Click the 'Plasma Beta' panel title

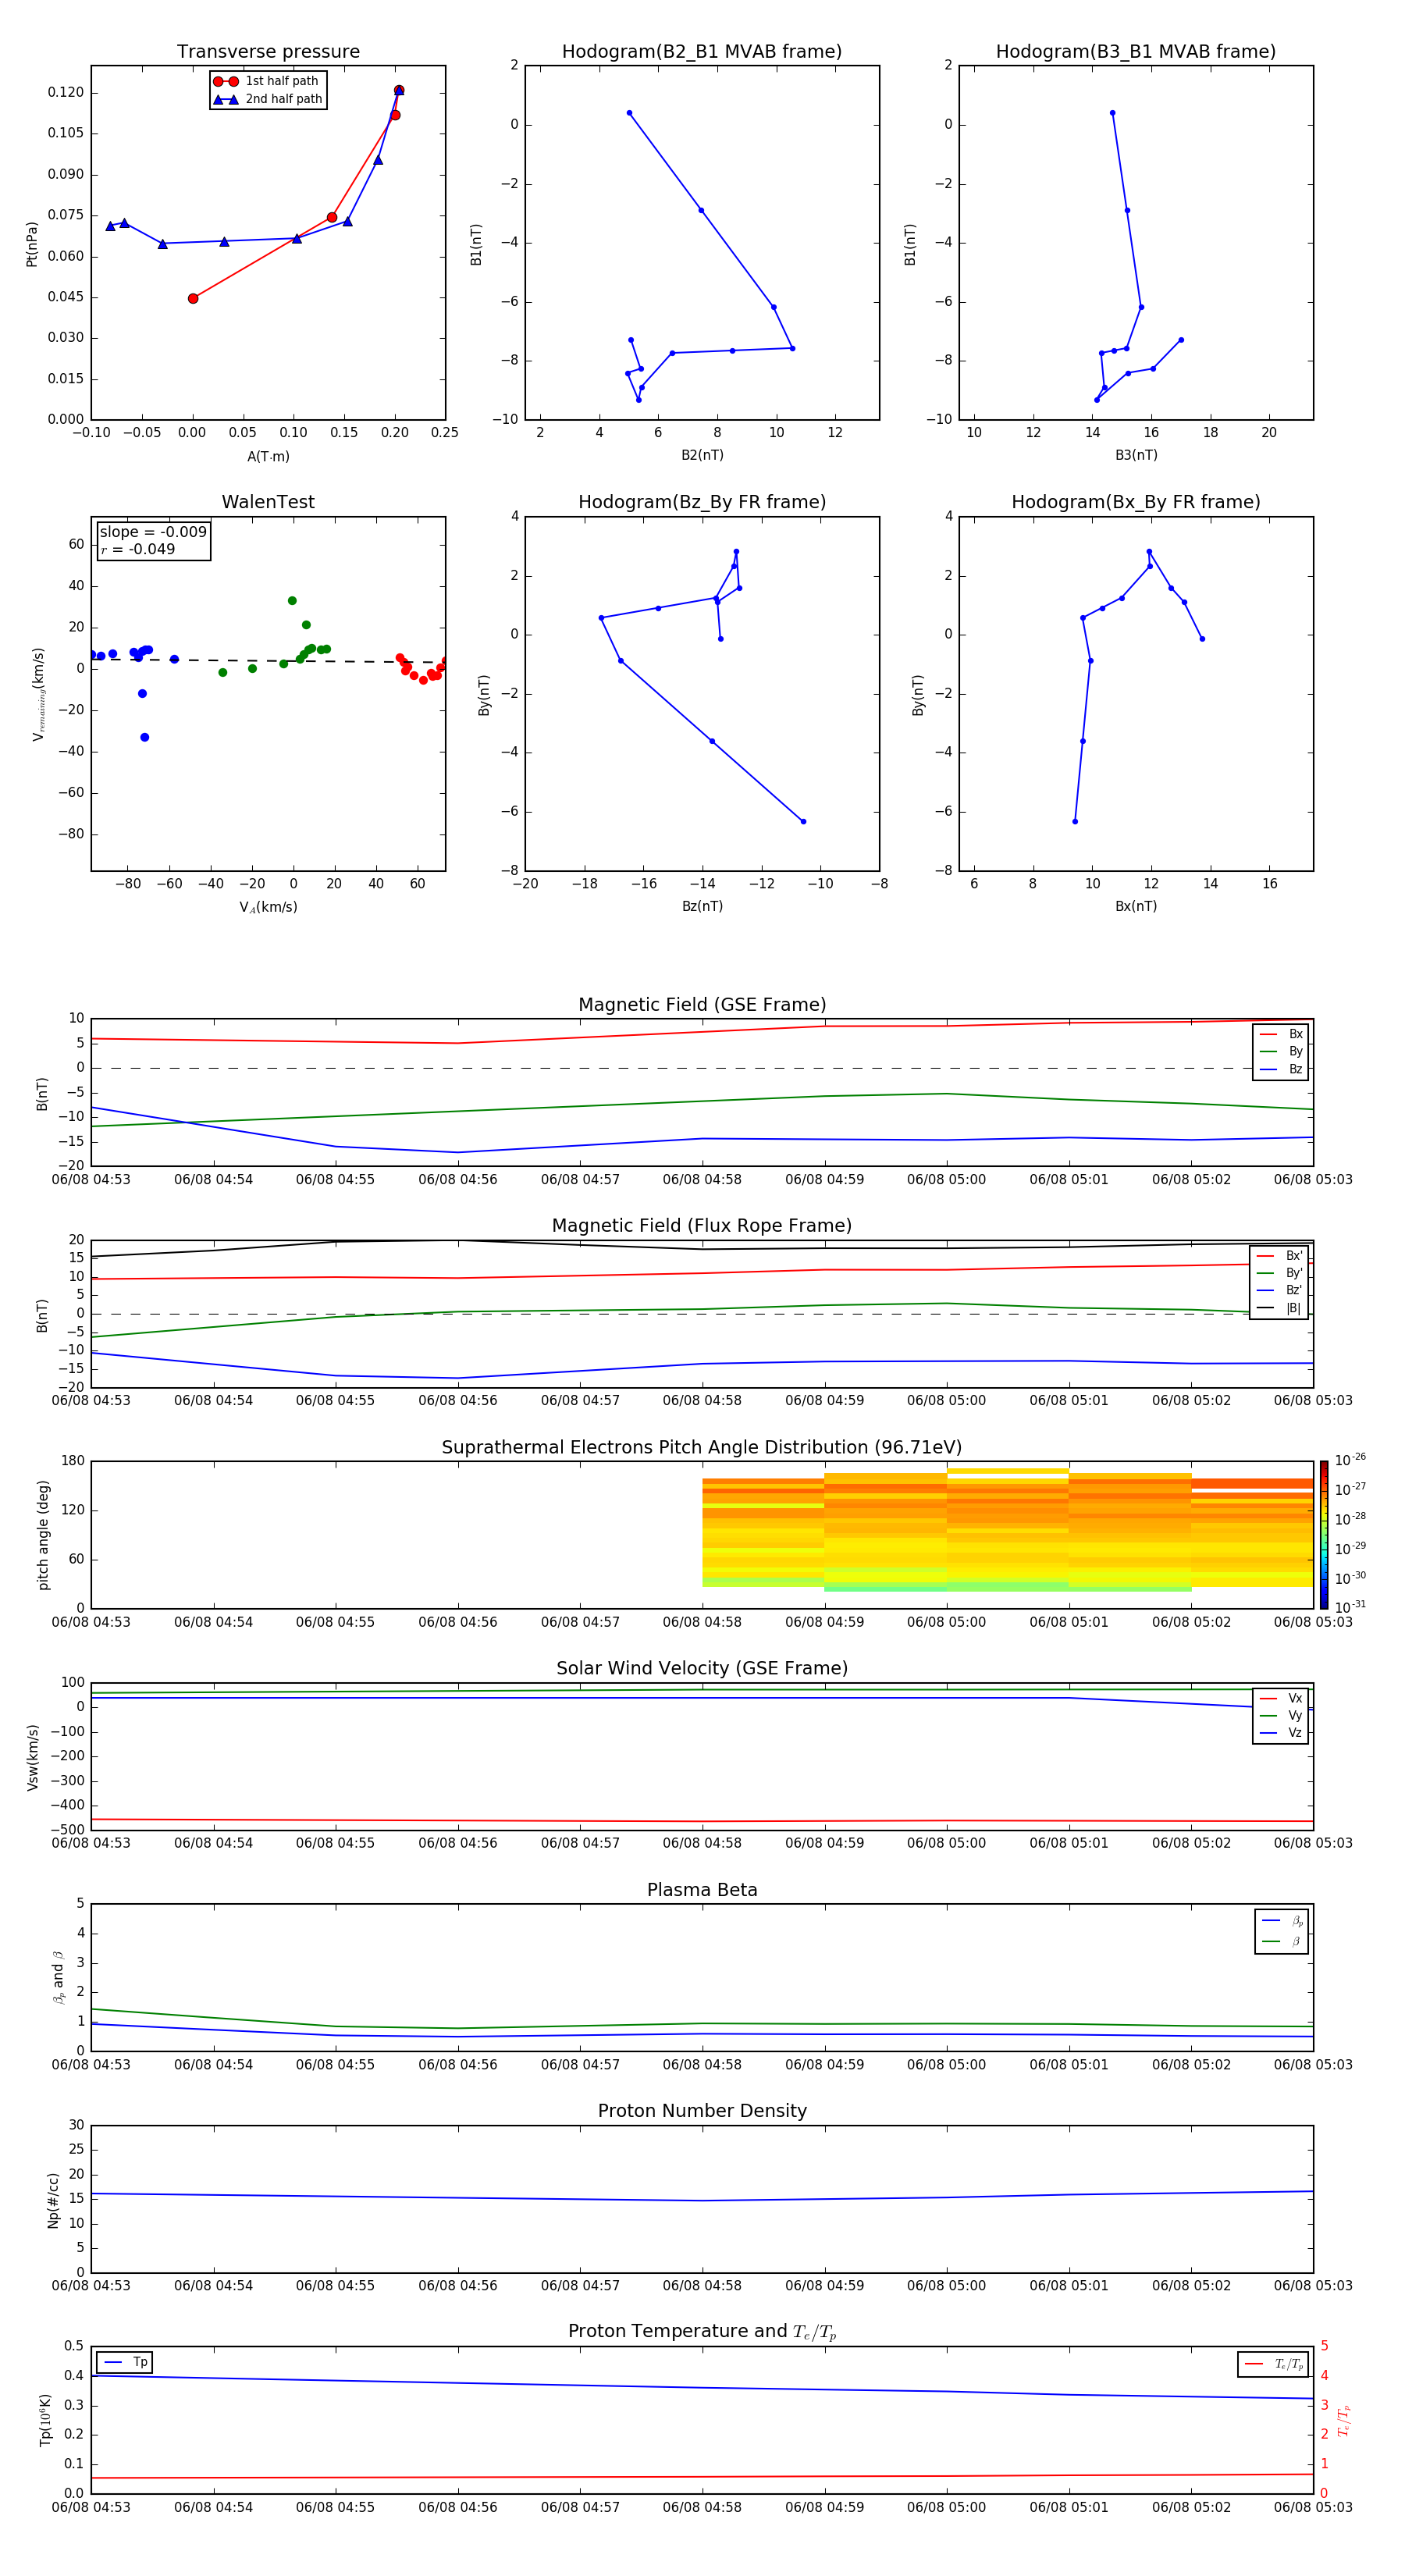tap(702, 1890)
